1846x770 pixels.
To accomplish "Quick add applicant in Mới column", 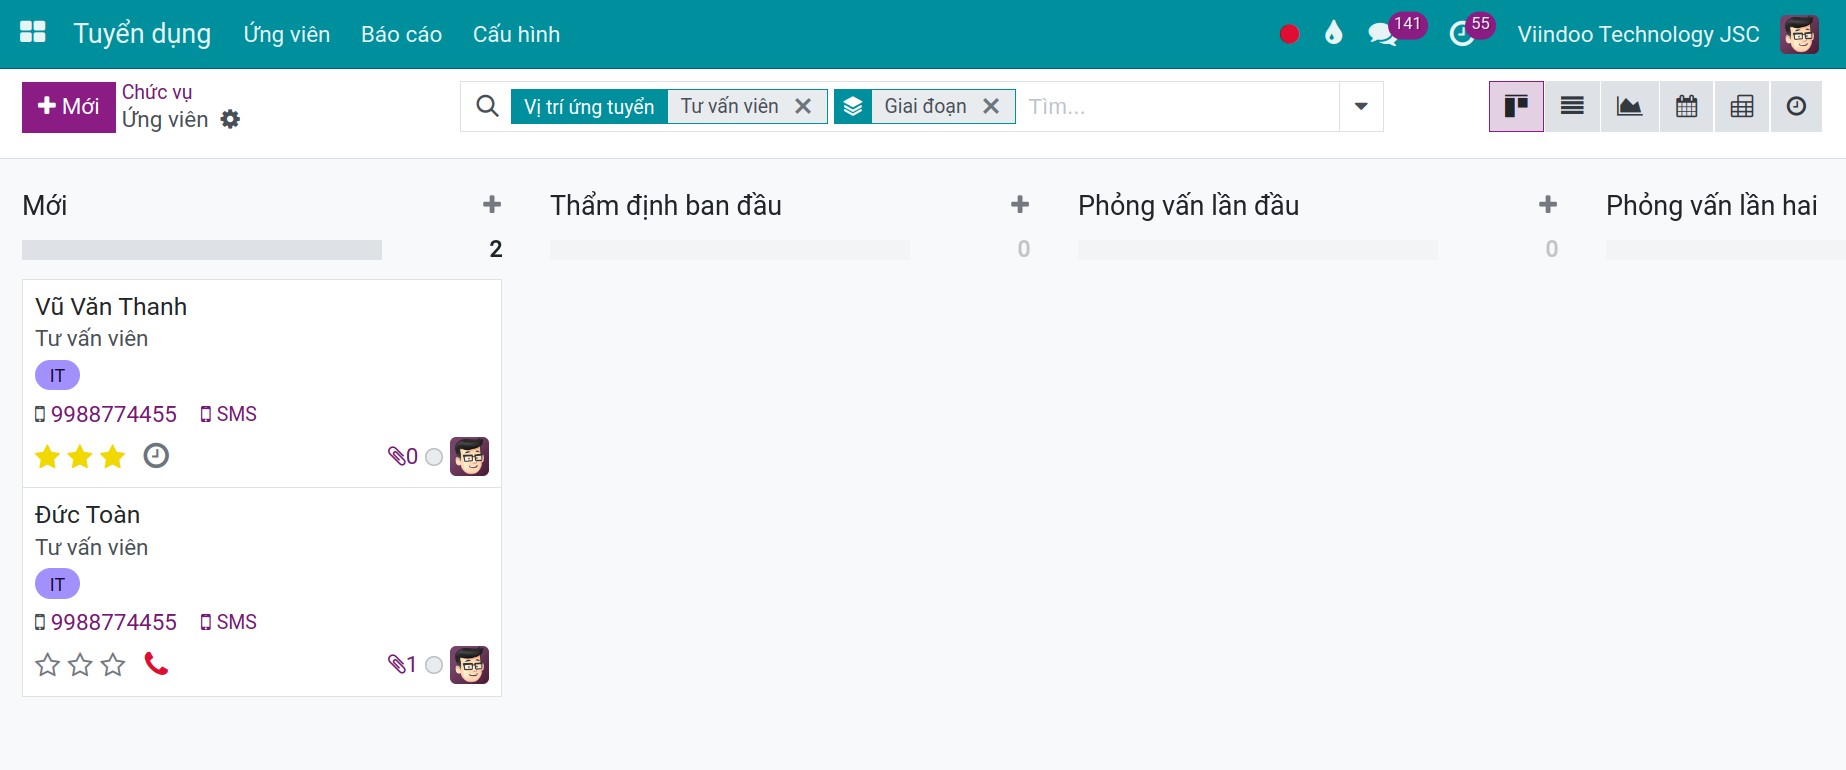I will click(x=492, y=205).
